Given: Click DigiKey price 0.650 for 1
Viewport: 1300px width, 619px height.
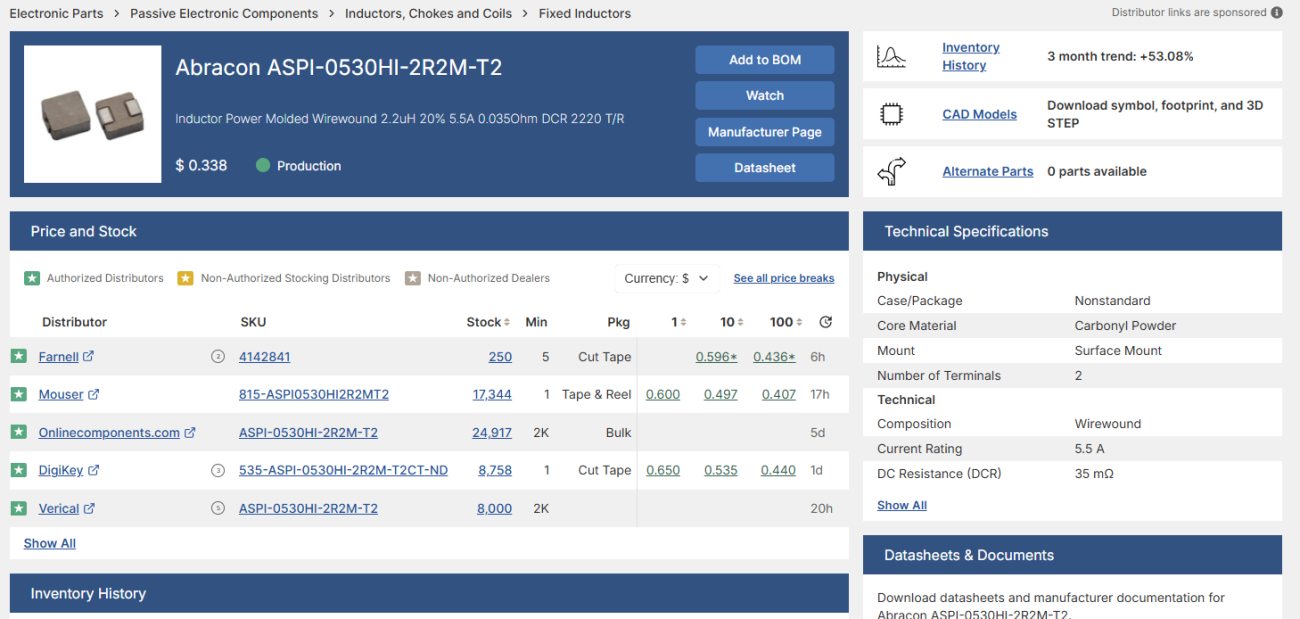Looking at the screenshot, I should [663, 470].
